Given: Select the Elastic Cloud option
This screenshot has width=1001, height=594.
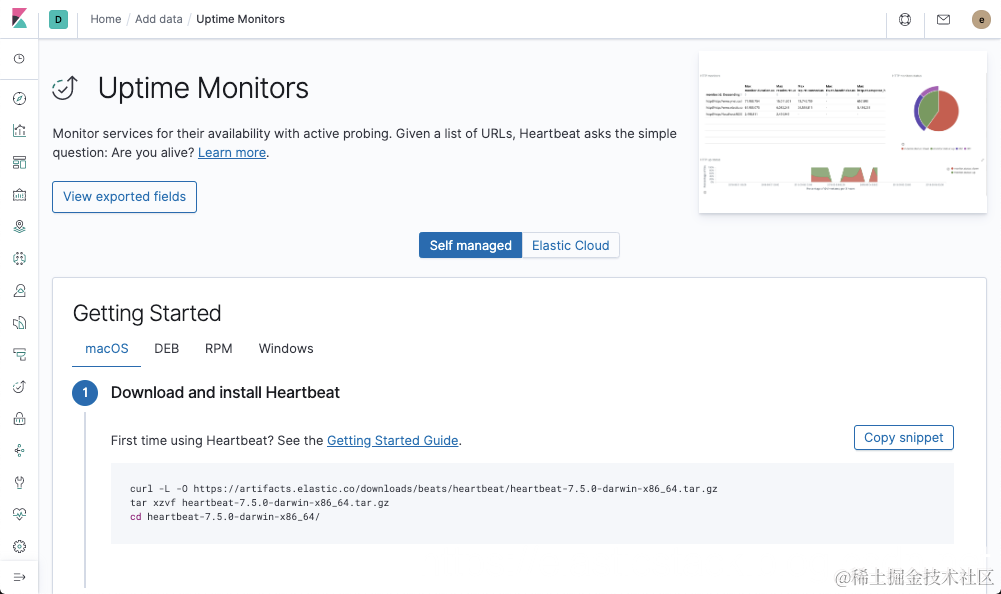Looking at the screenshot, I should point(571,245).
